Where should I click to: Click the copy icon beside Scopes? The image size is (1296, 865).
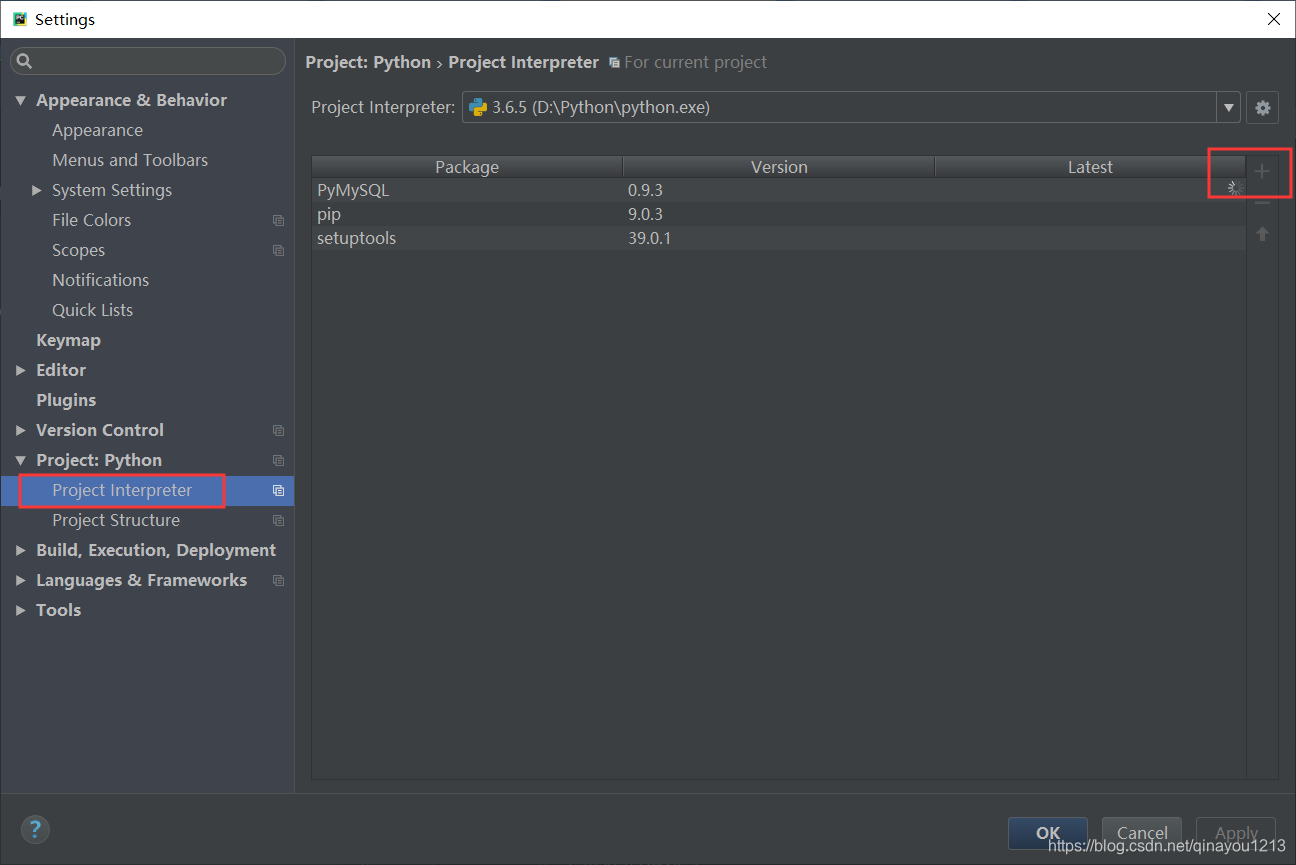278,250
